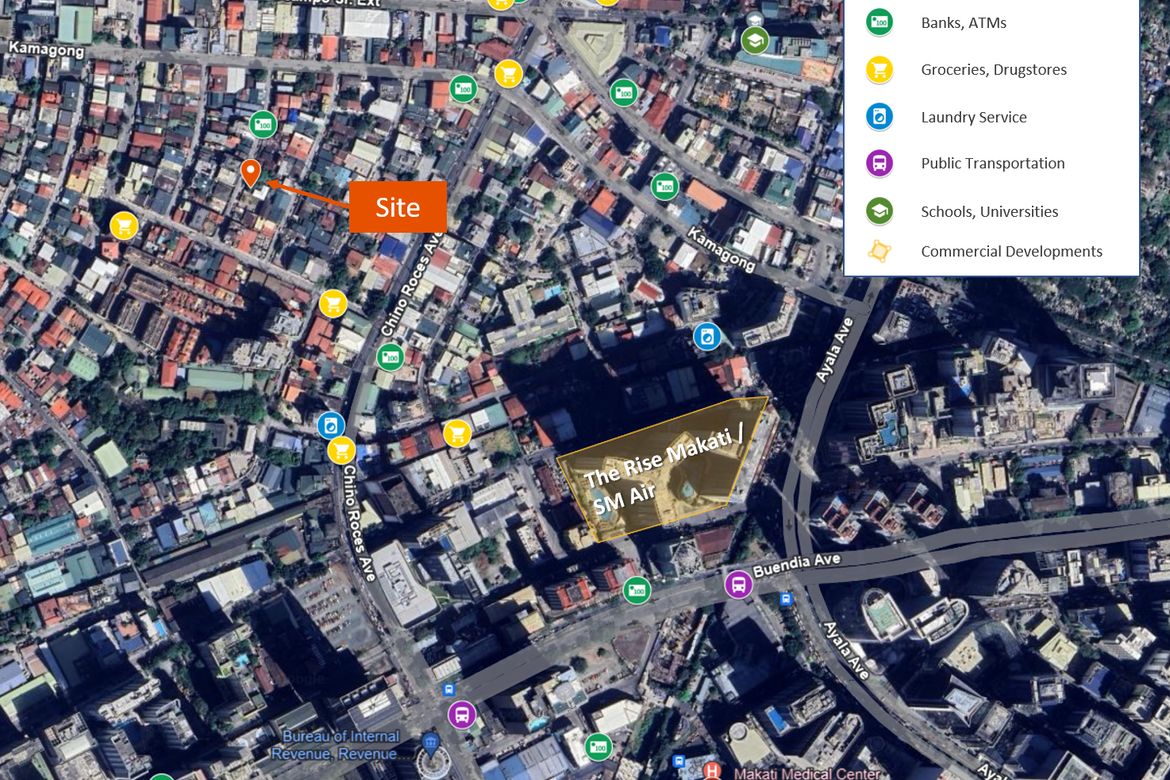Click the 'Groceries, Drugstores' legend text

993,69
